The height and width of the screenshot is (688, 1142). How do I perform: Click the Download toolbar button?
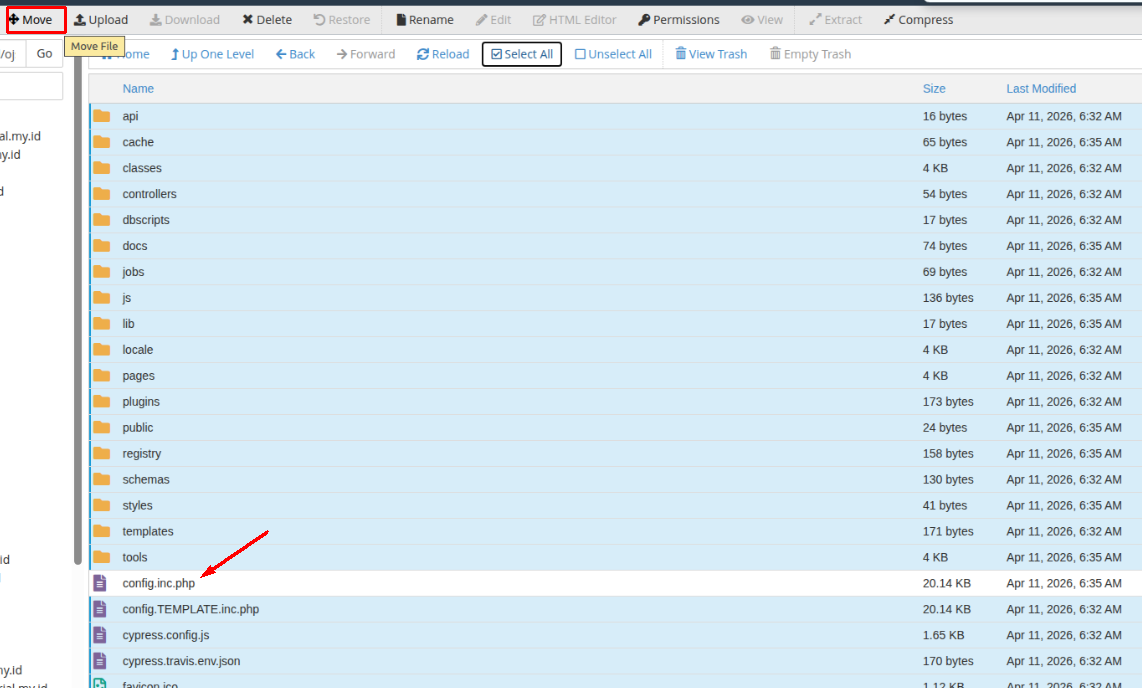185,20
